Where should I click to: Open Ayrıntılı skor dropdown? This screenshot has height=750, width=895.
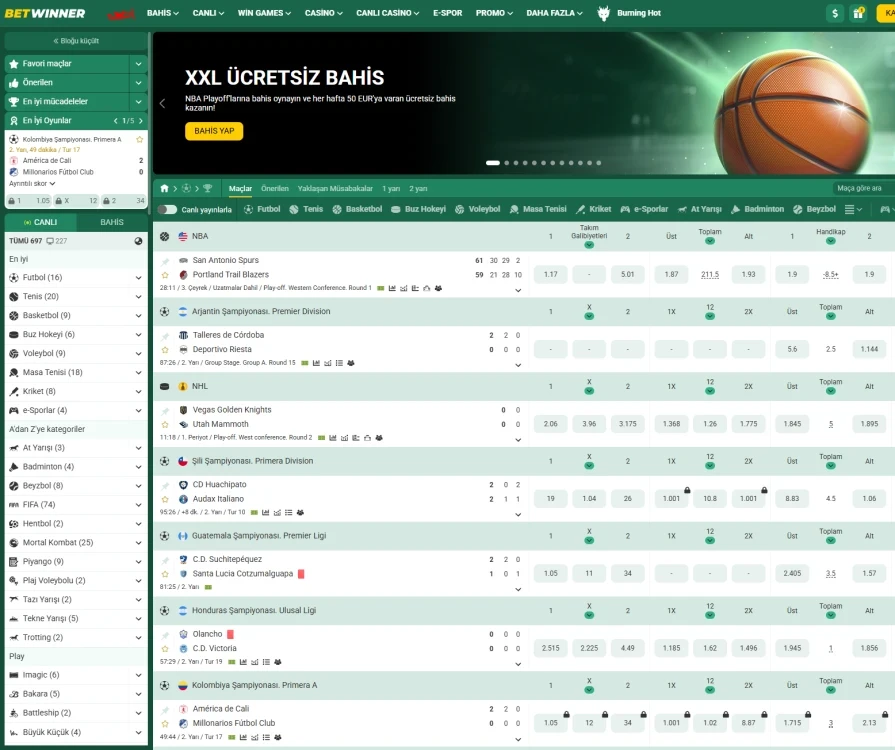pos(32,184)
